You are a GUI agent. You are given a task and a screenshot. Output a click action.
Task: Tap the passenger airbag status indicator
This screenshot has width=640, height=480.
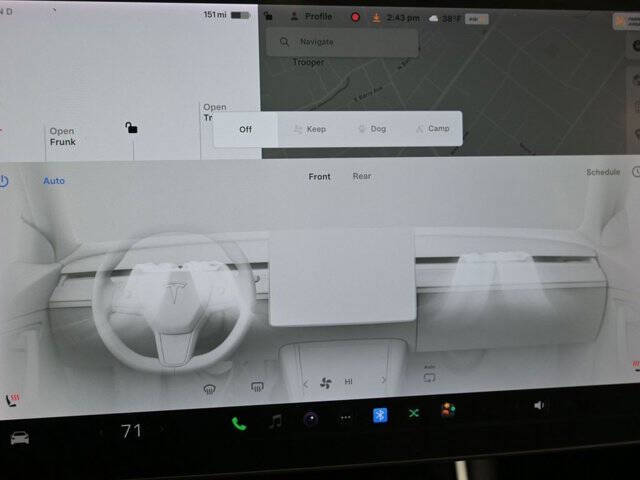[476, 19]
